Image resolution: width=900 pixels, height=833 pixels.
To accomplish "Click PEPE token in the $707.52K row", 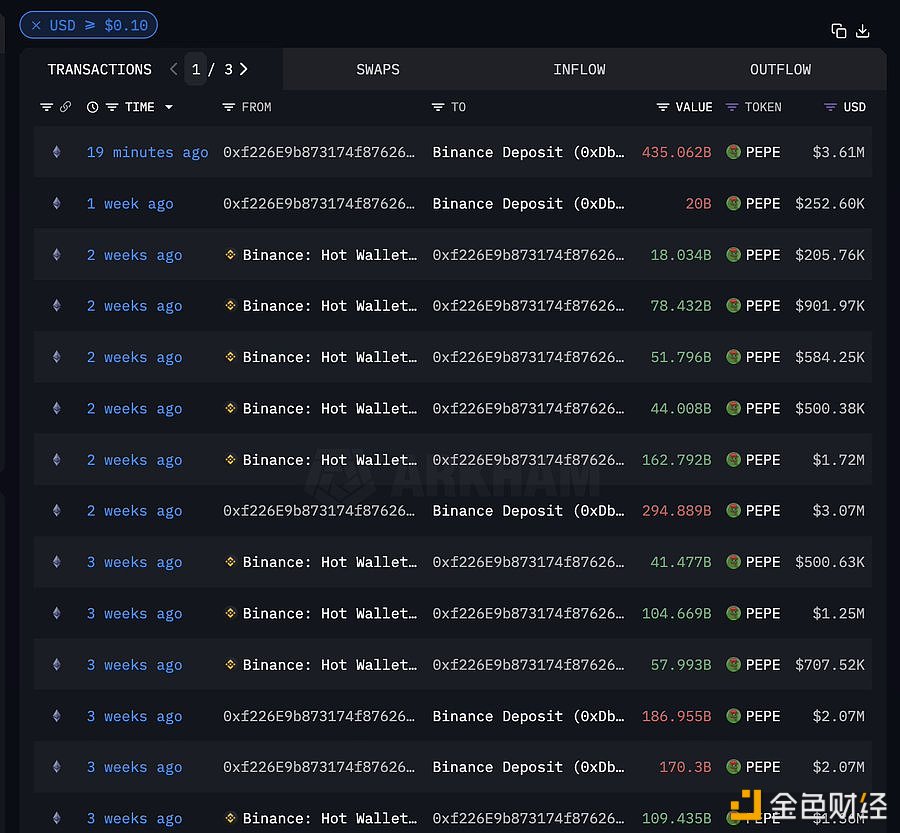I will pyautogui.click(x=753, y=665).
